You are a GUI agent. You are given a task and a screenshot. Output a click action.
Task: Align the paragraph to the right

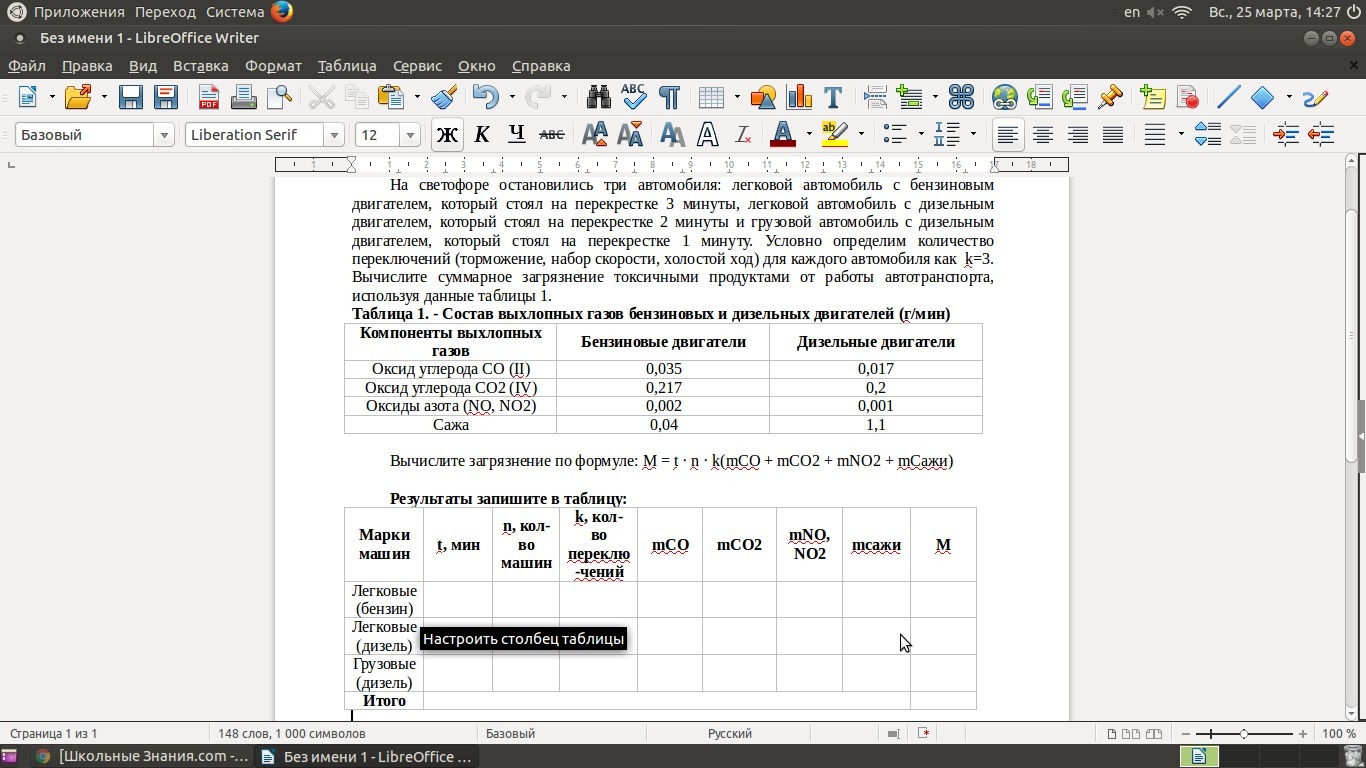coord(1078,134)
